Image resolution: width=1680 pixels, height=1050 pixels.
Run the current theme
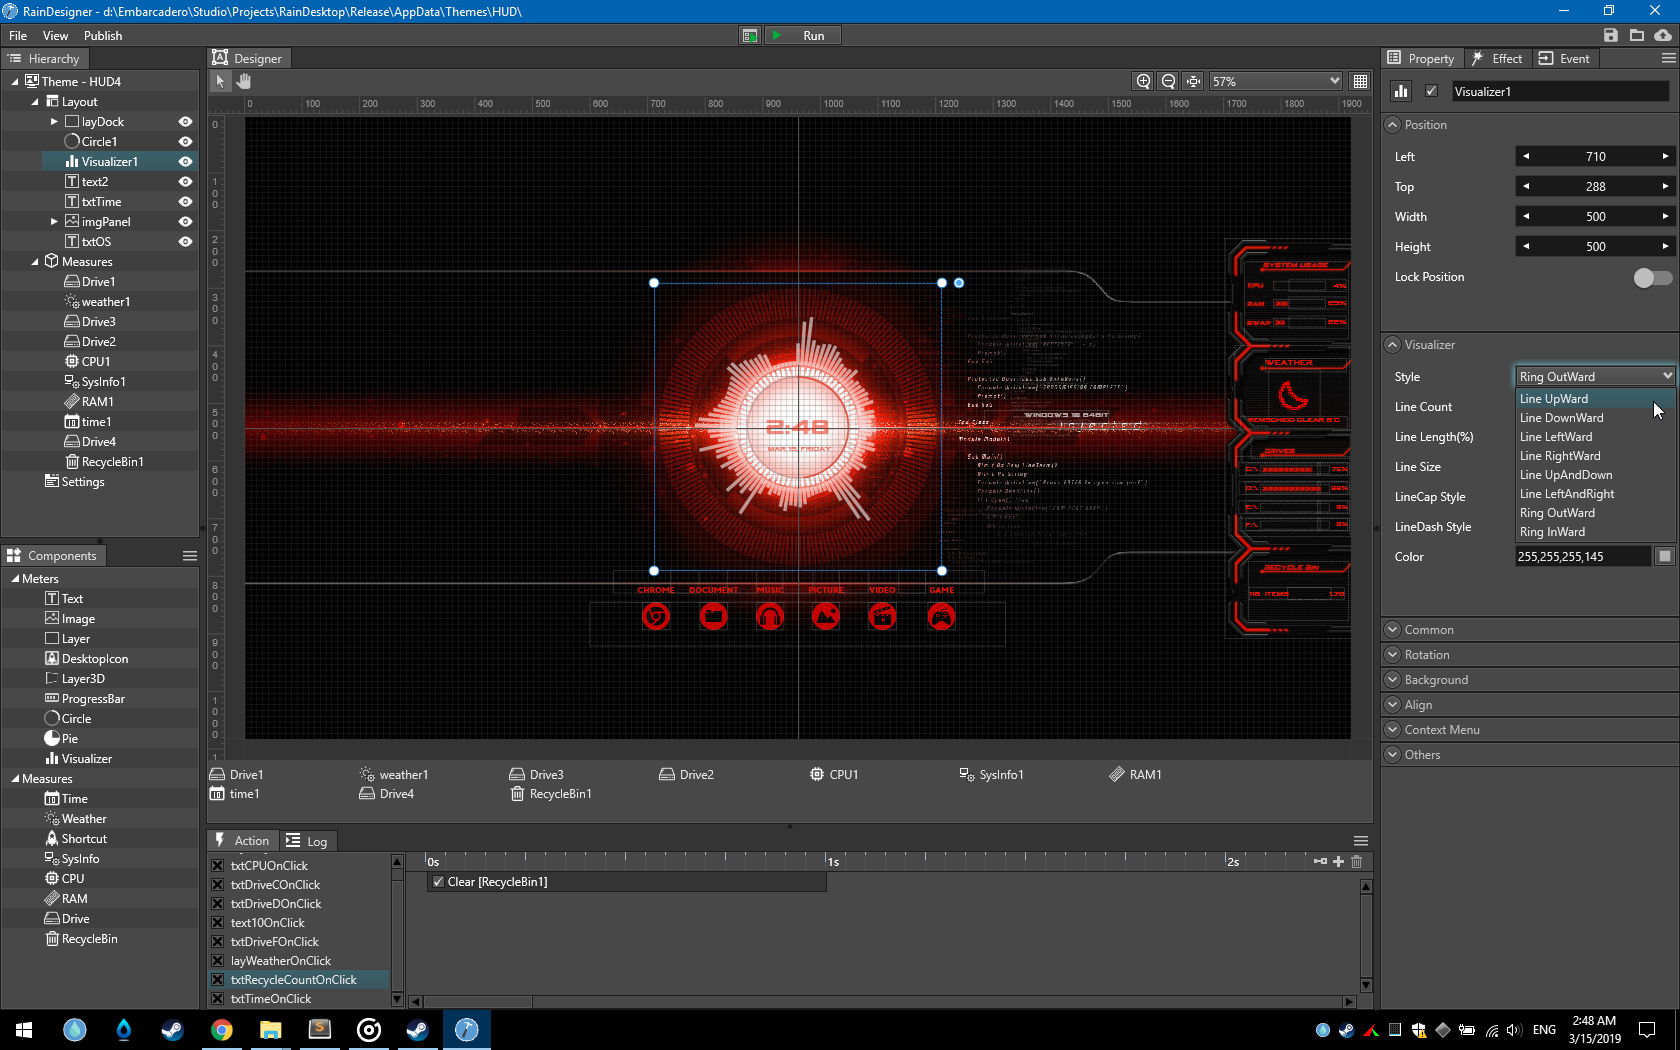pos(802,35)
